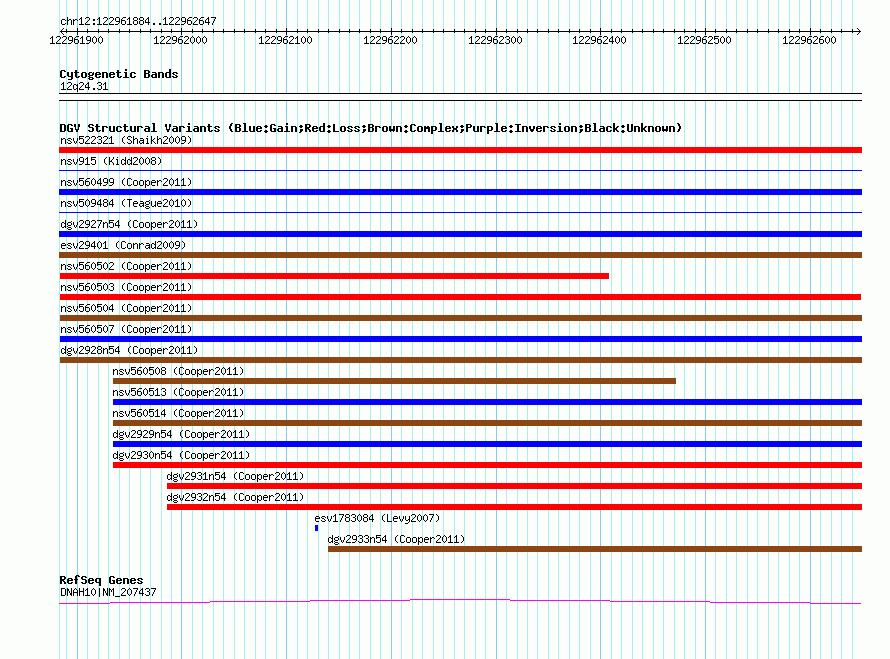Open the nsv915 (Kidd2008) label

111,161
